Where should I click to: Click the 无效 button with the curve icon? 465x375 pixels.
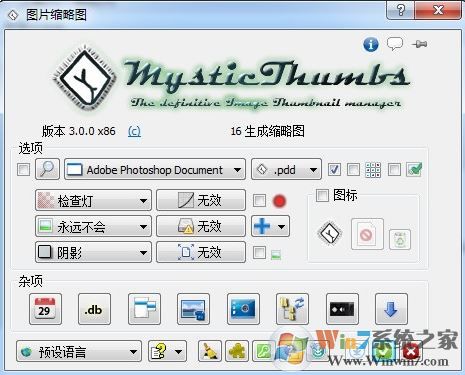[x=201, y=200]
